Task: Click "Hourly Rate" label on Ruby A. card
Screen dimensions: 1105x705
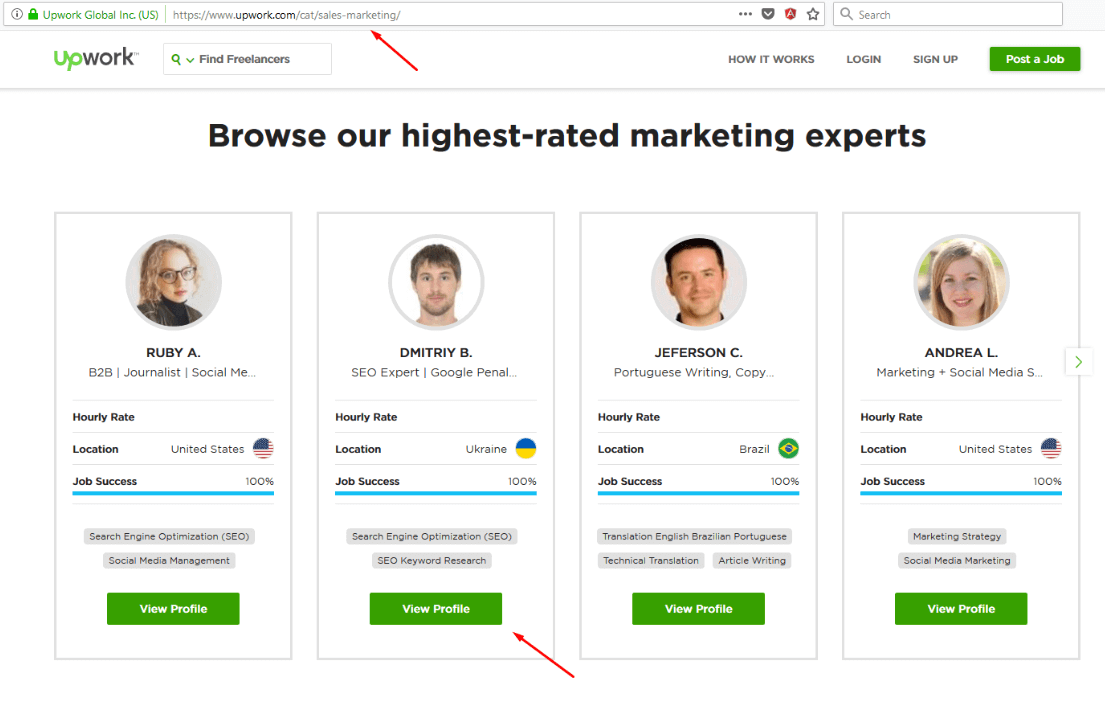Action: (x=104, y=417)
